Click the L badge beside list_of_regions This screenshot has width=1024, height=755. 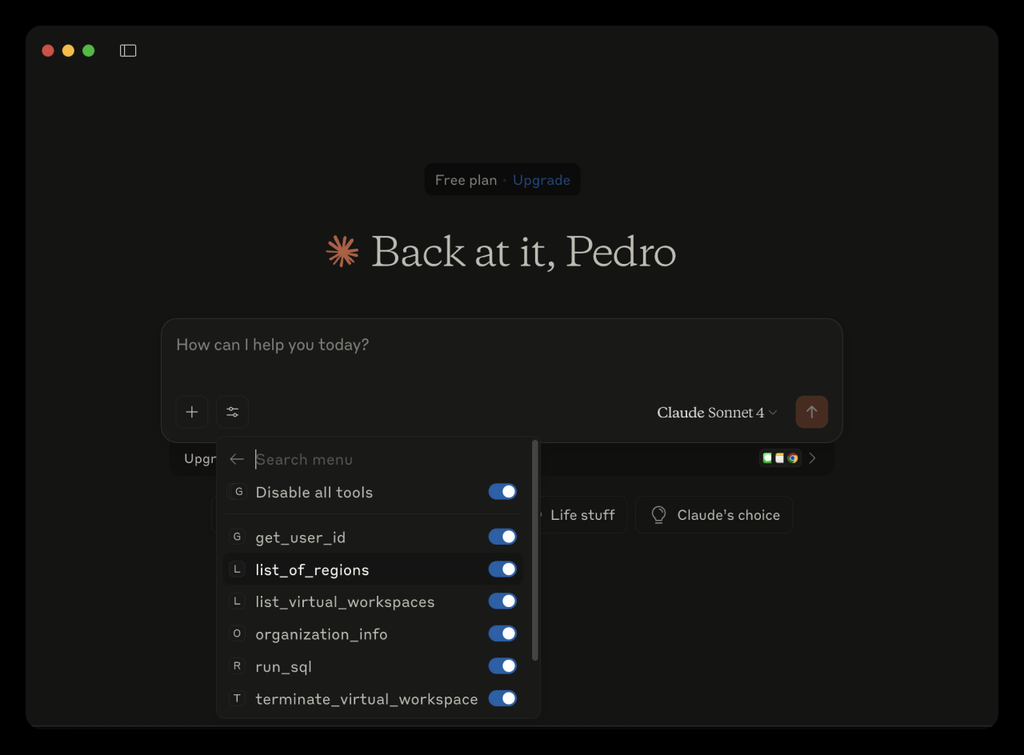[x=237, y=570]
